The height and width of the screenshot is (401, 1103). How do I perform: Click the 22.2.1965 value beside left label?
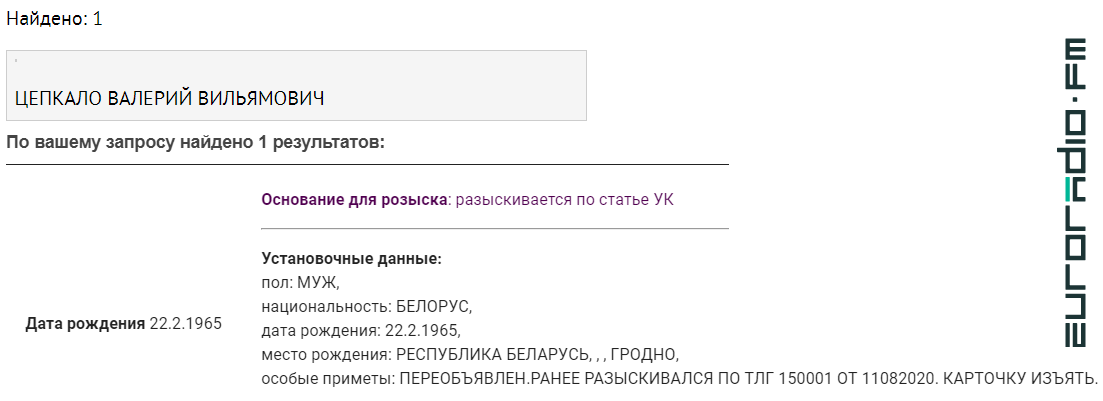[186, 324]
